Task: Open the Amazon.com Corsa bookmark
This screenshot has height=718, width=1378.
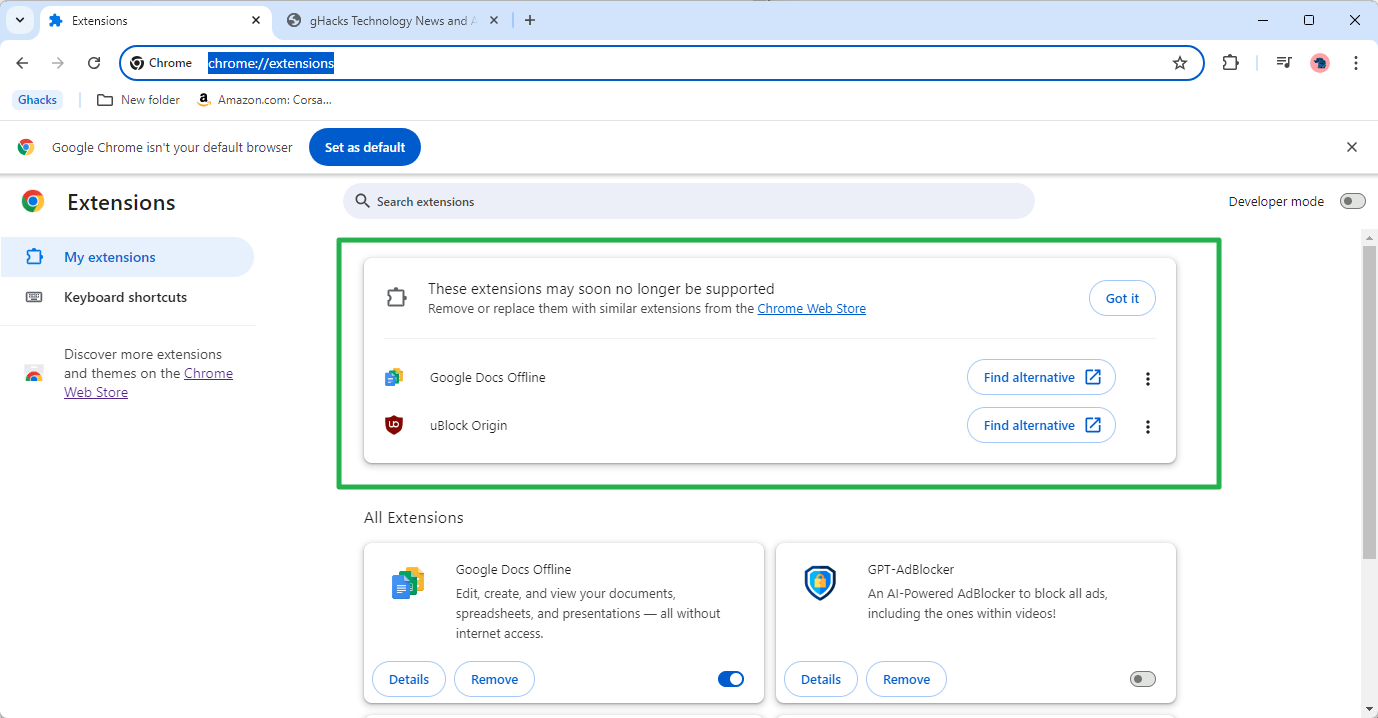Action: click(x=264, y=100)
